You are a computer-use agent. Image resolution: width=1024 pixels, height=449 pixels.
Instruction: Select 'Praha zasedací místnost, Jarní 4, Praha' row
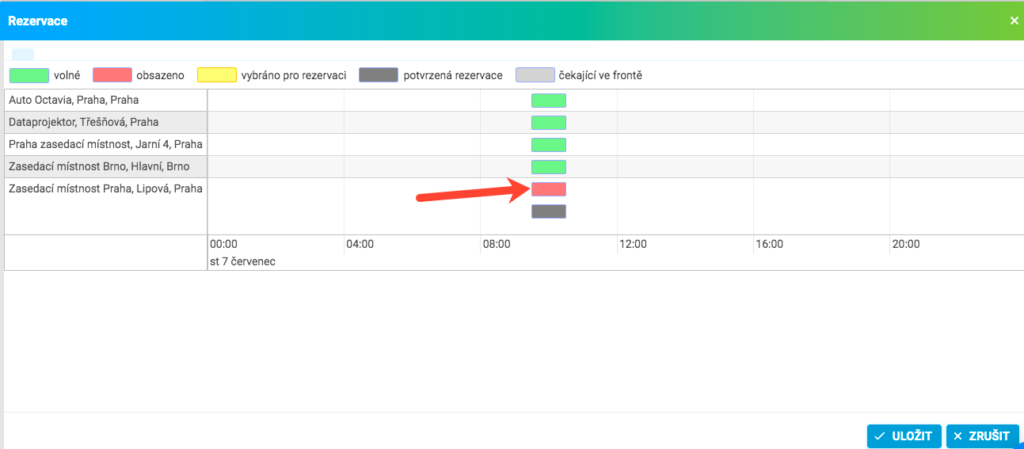click(x=106, y=145)
